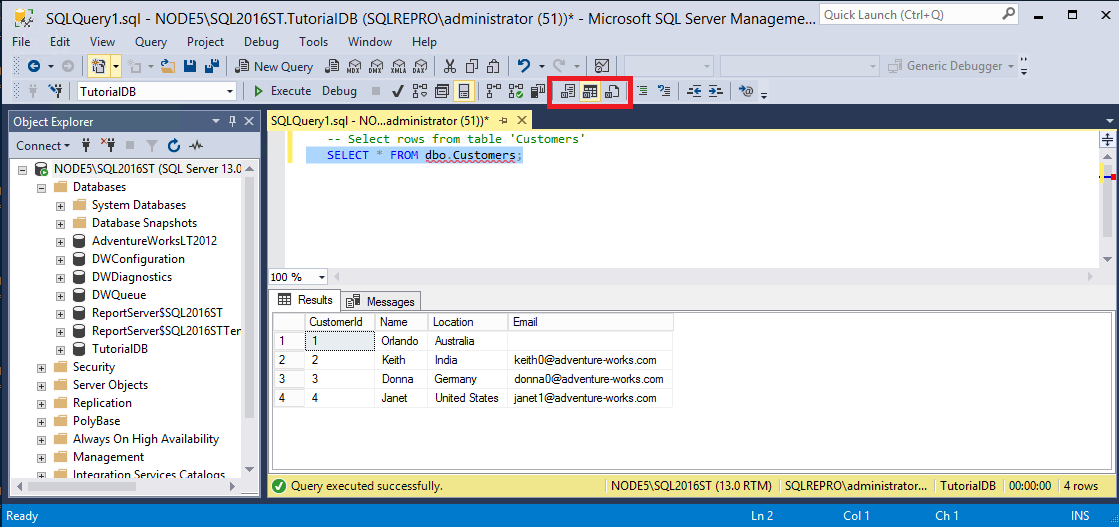Open Activity Monitor from the Object Explorer toolbar
This screenshot has width=1119, height=527.
click(x=196, y=146)
